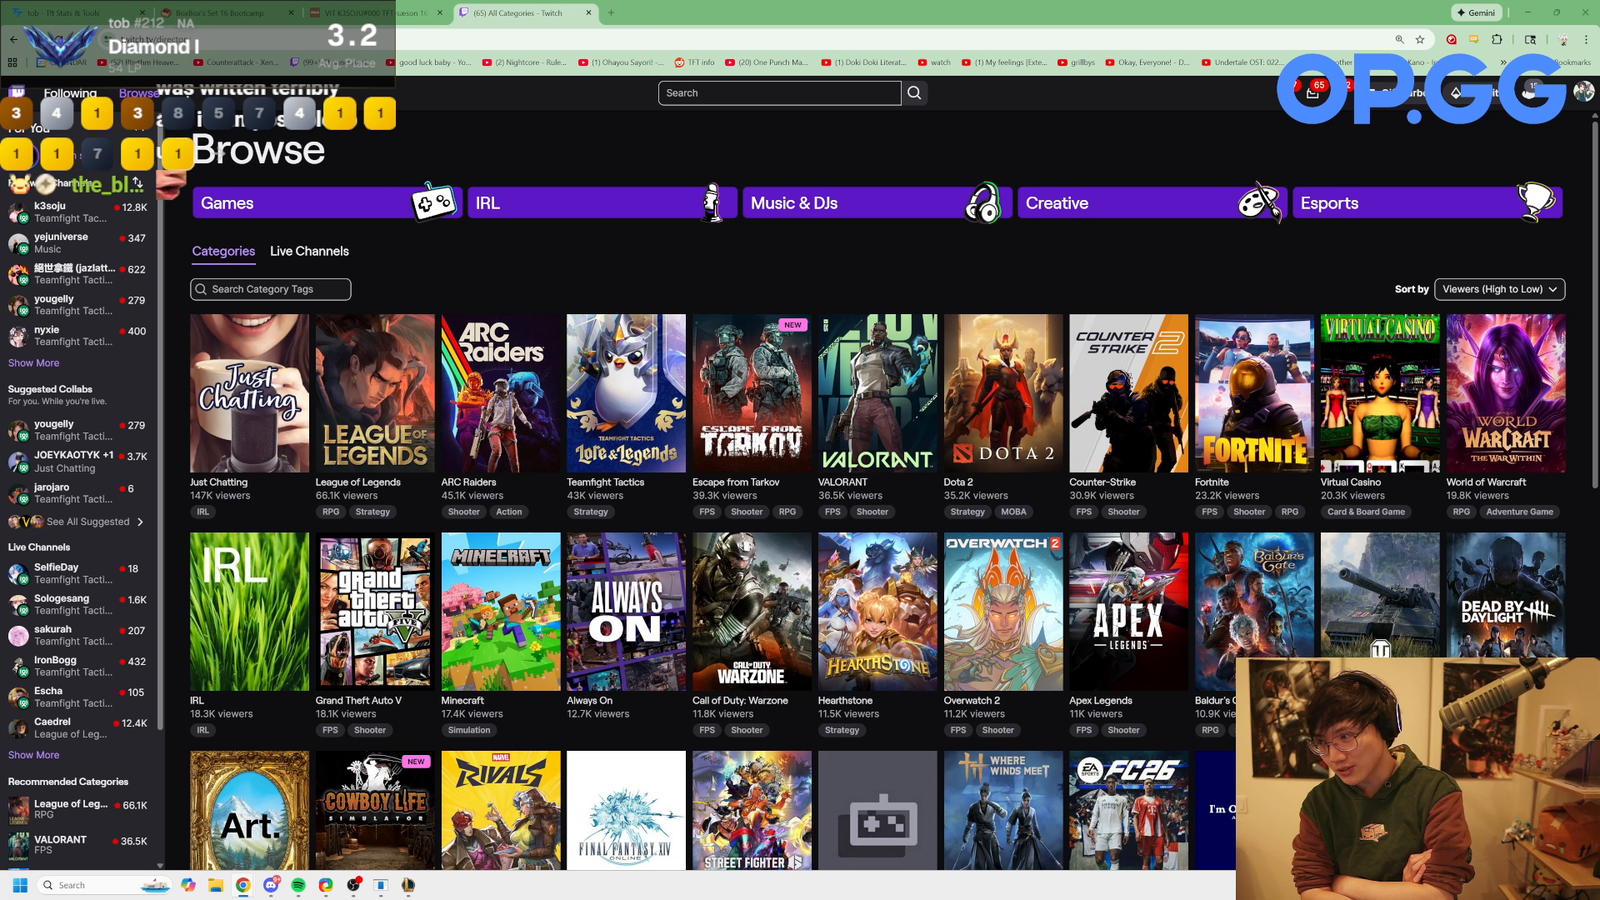Screen dimensions: 1600x900
Task: Open the Escape from Tarkov cover
Action: point(752,393)
